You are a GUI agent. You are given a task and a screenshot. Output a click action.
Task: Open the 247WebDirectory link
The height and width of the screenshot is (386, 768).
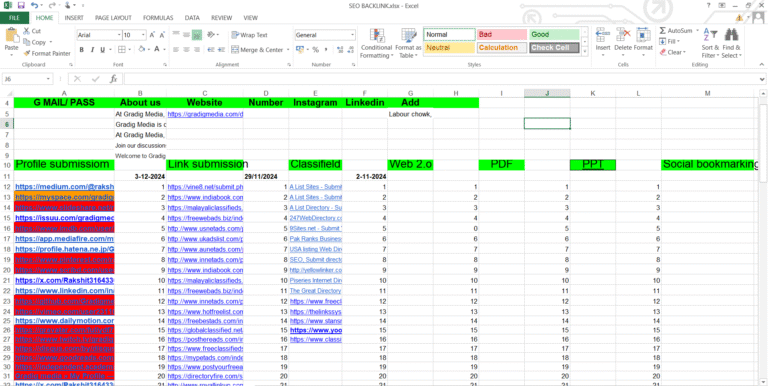pos(315,218)
